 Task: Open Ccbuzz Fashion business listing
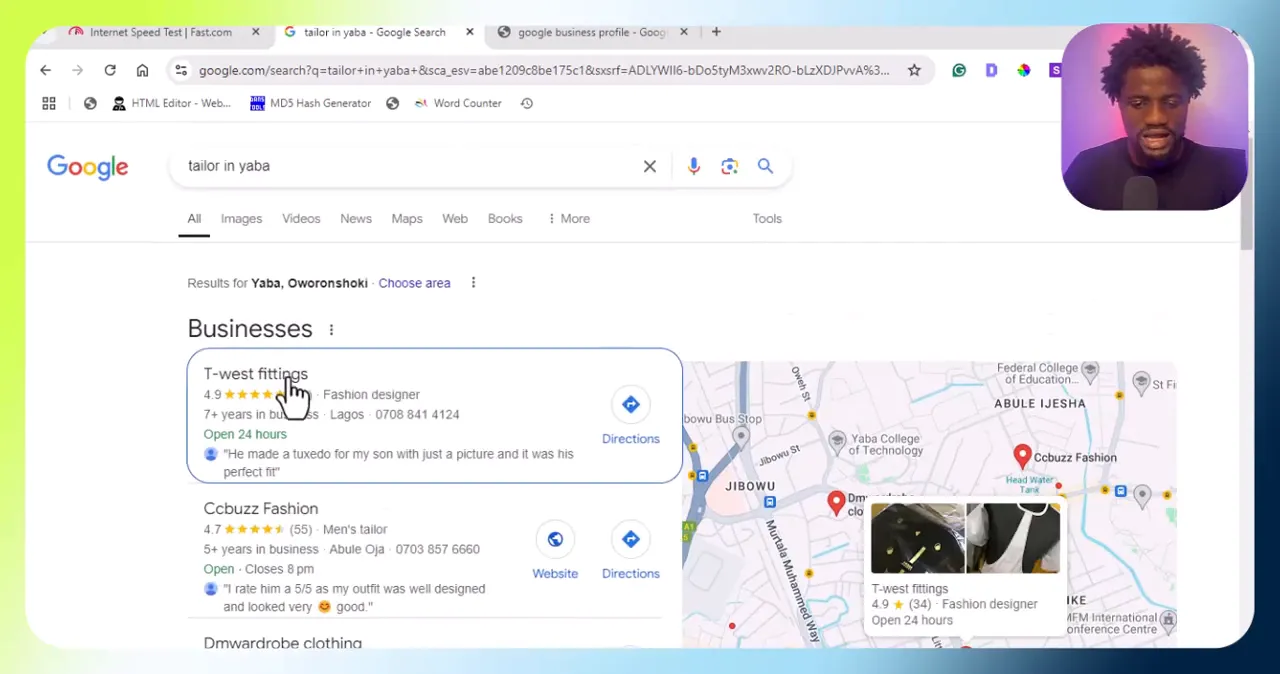(x=260, y=509)
